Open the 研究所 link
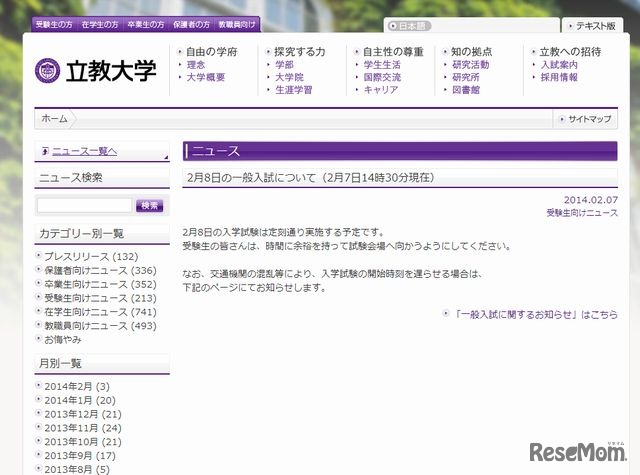This screenshot has height=475, width=640. [466, 77]
